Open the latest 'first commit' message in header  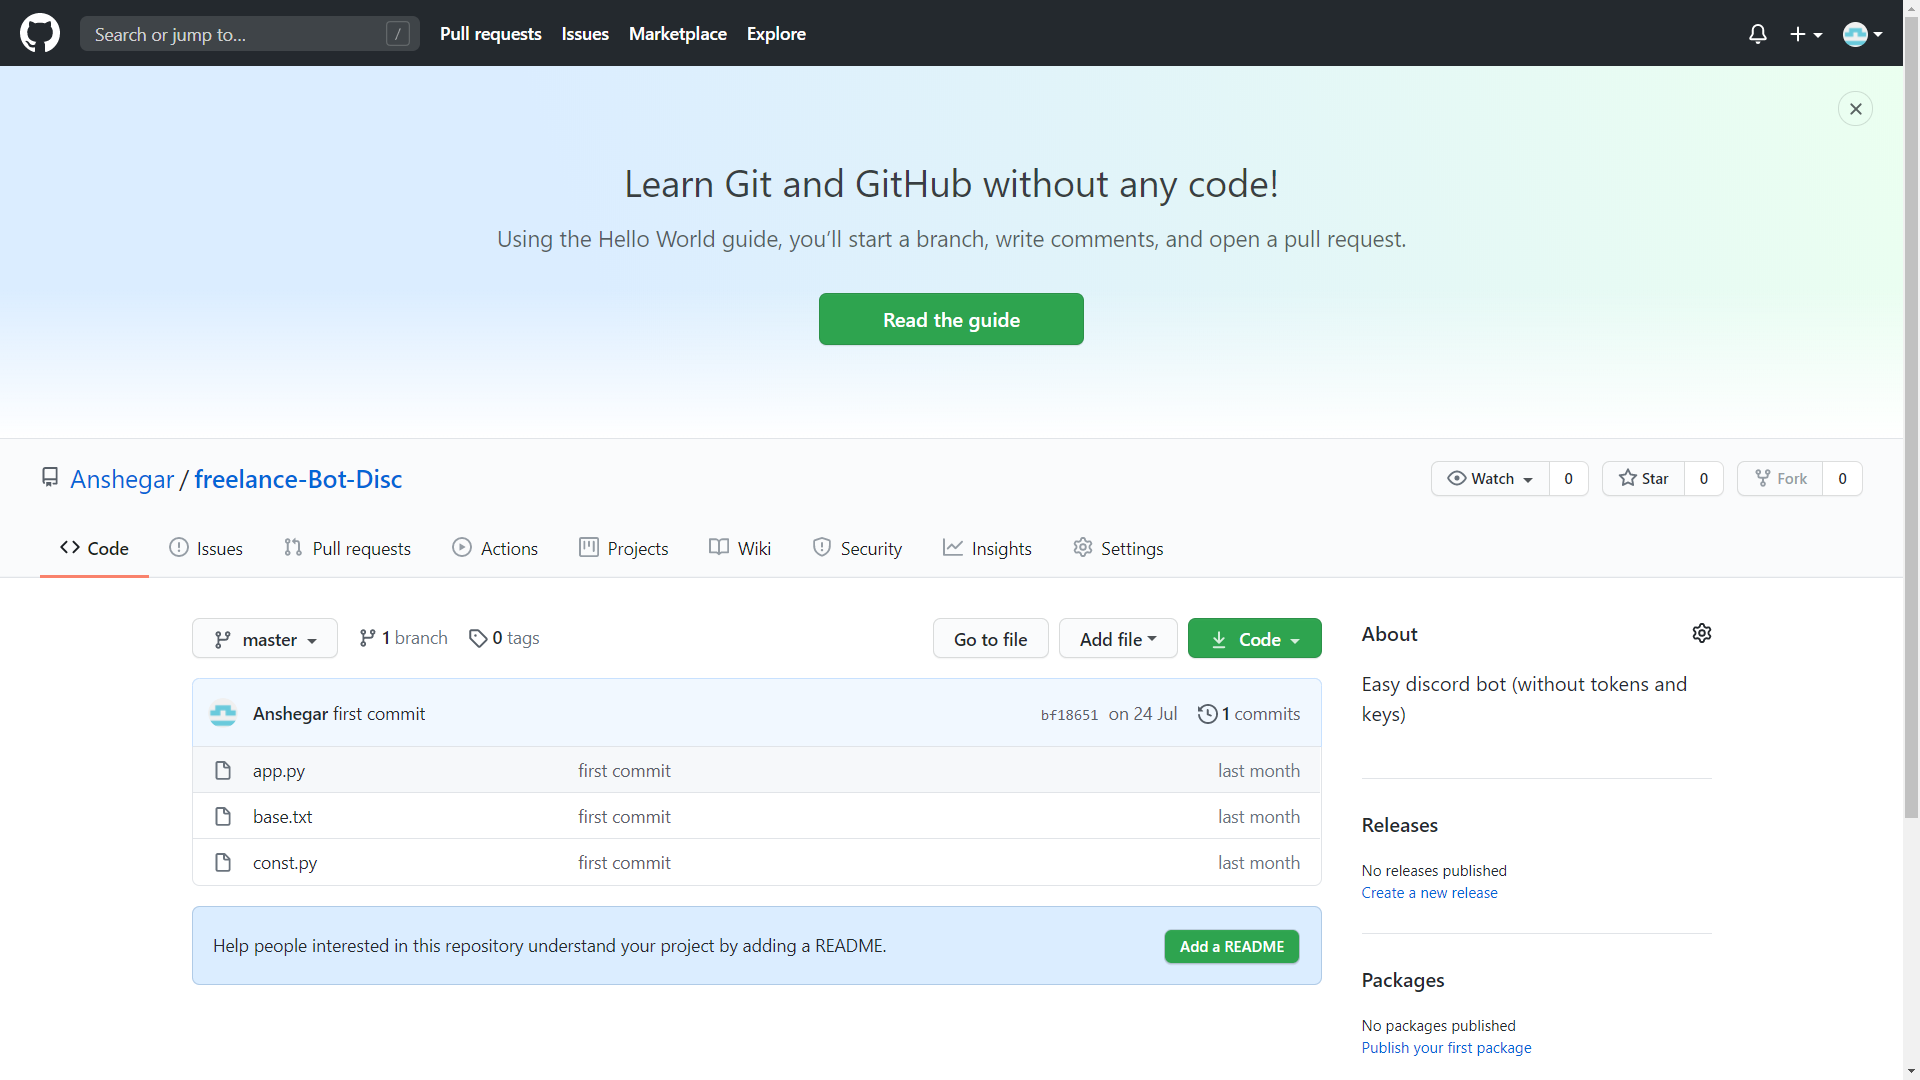point(379,714)
